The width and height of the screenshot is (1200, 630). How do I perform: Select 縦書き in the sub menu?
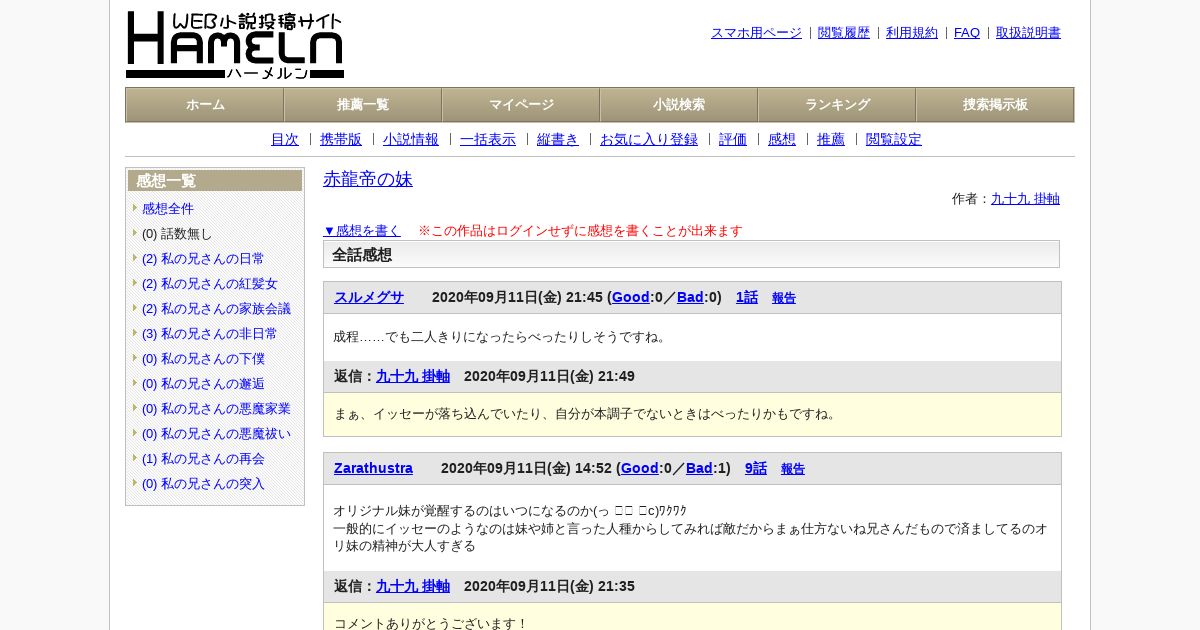tap(558, 139)
